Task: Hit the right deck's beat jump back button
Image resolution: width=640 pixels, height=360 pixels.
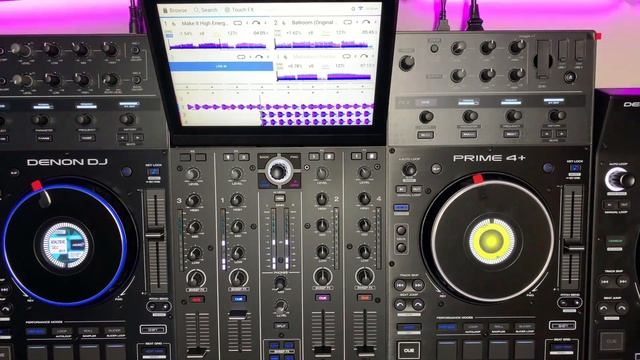Action: pyautogui.click(x=401, y=304)
